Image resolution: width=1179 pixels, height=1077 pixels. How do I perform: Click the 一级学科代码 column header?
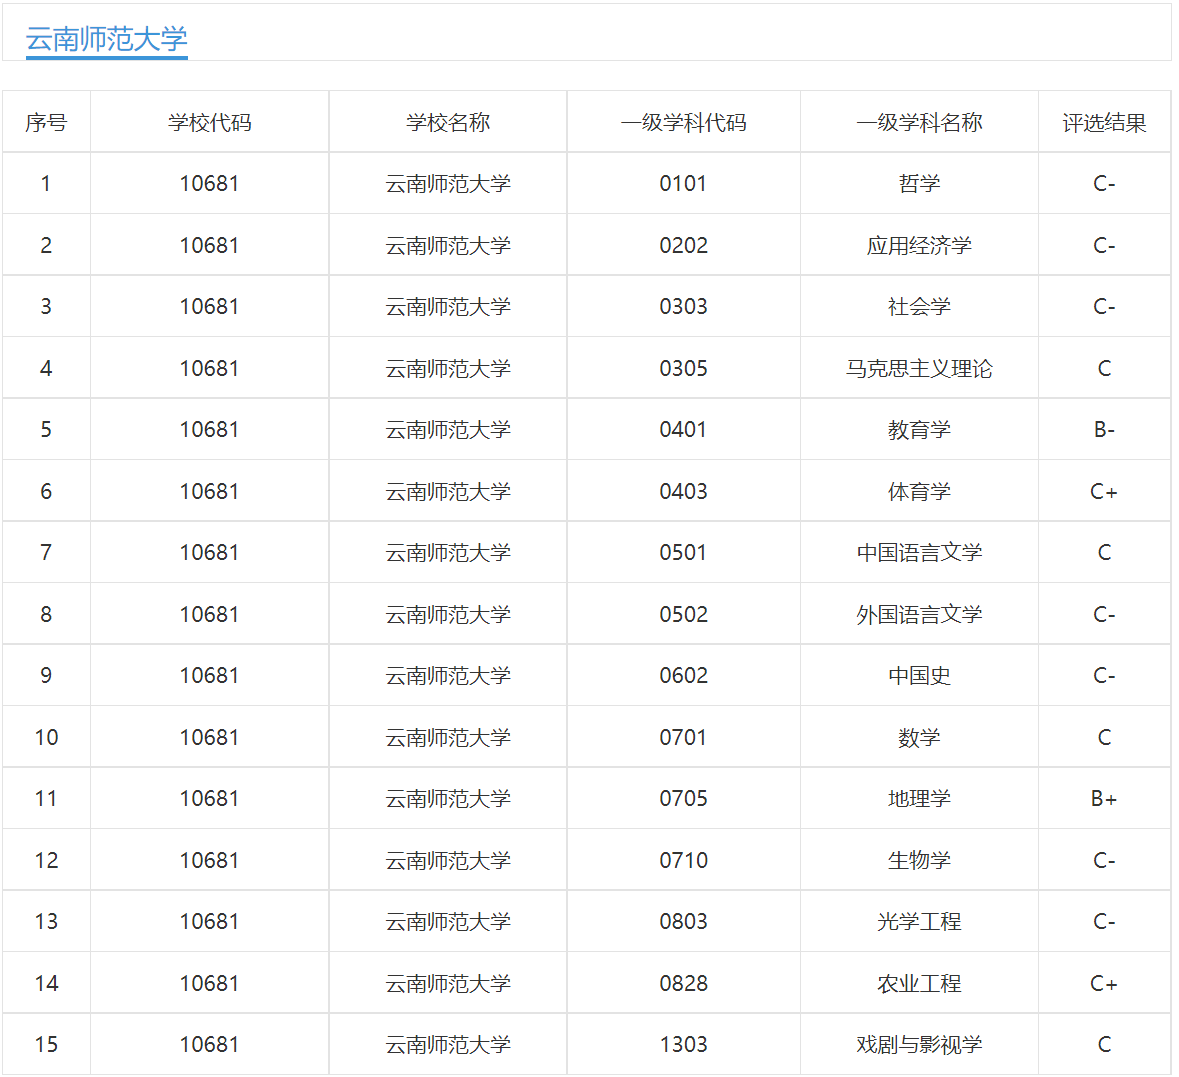(x=683, y=123)
